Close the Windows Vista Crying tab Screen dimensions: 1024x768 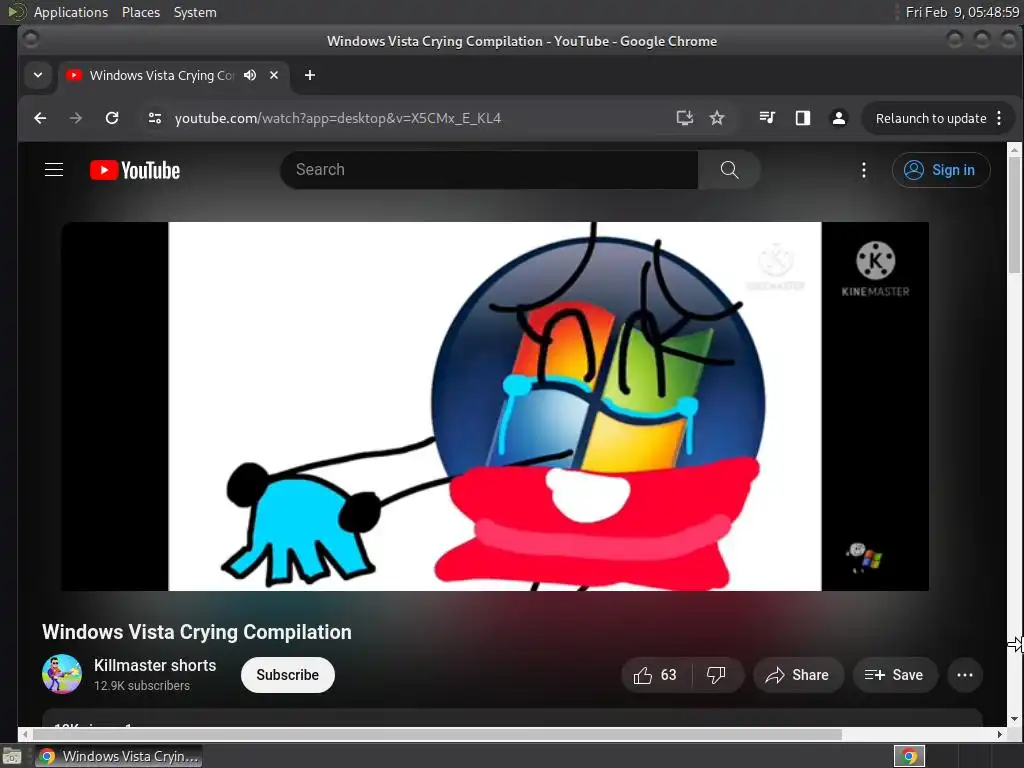(274, 75)
